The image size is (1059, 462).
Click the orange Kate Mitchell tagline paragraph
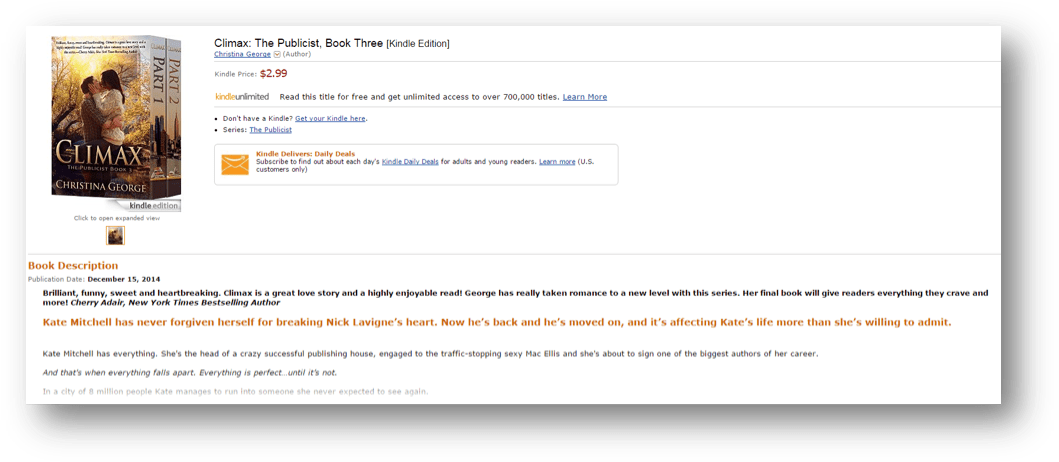point(496,322)
